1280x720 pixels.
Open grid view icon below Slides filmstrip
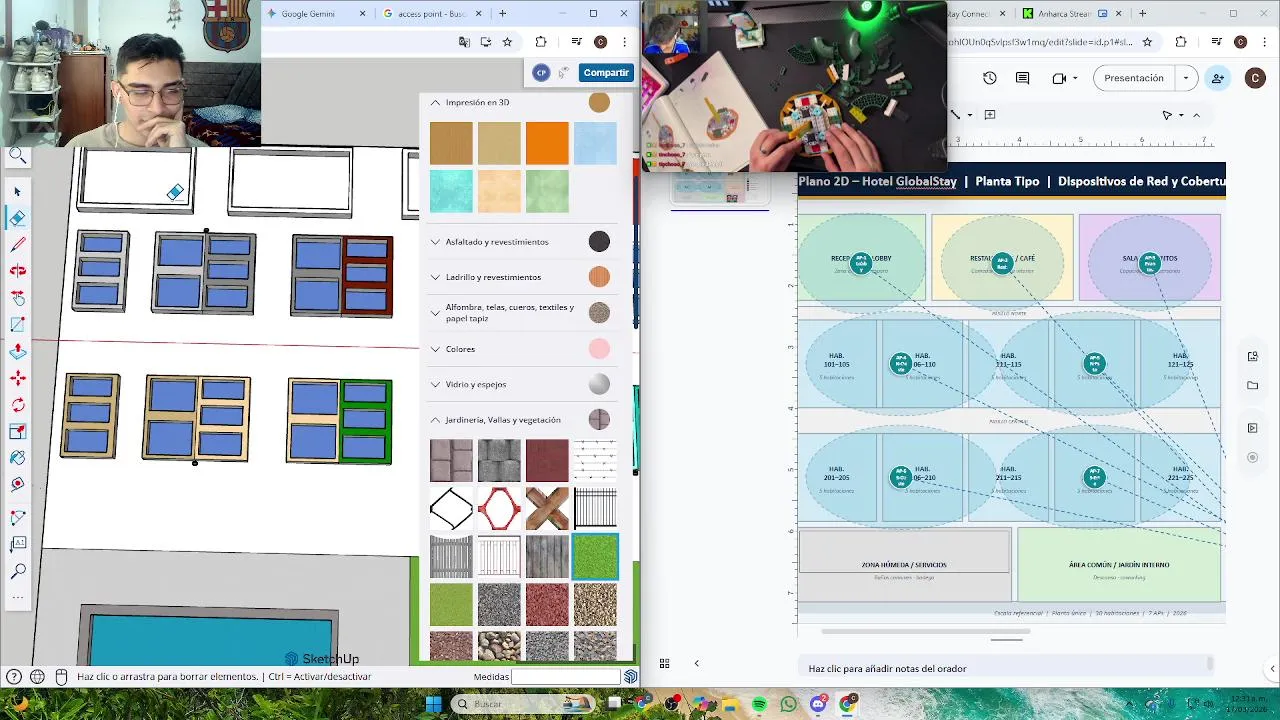664,663
